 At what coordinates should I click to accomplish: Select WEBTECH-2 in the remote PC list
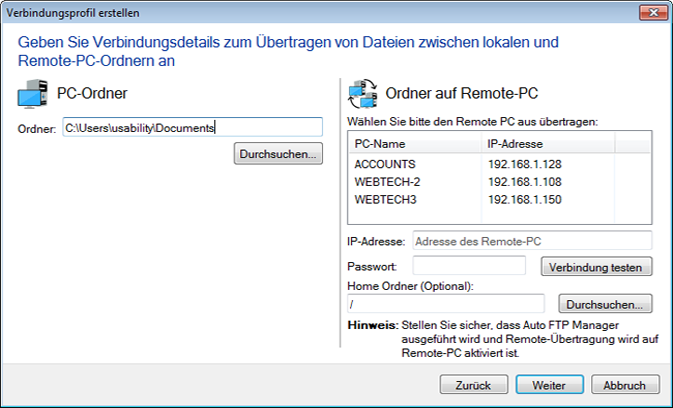tap(388, 182)
